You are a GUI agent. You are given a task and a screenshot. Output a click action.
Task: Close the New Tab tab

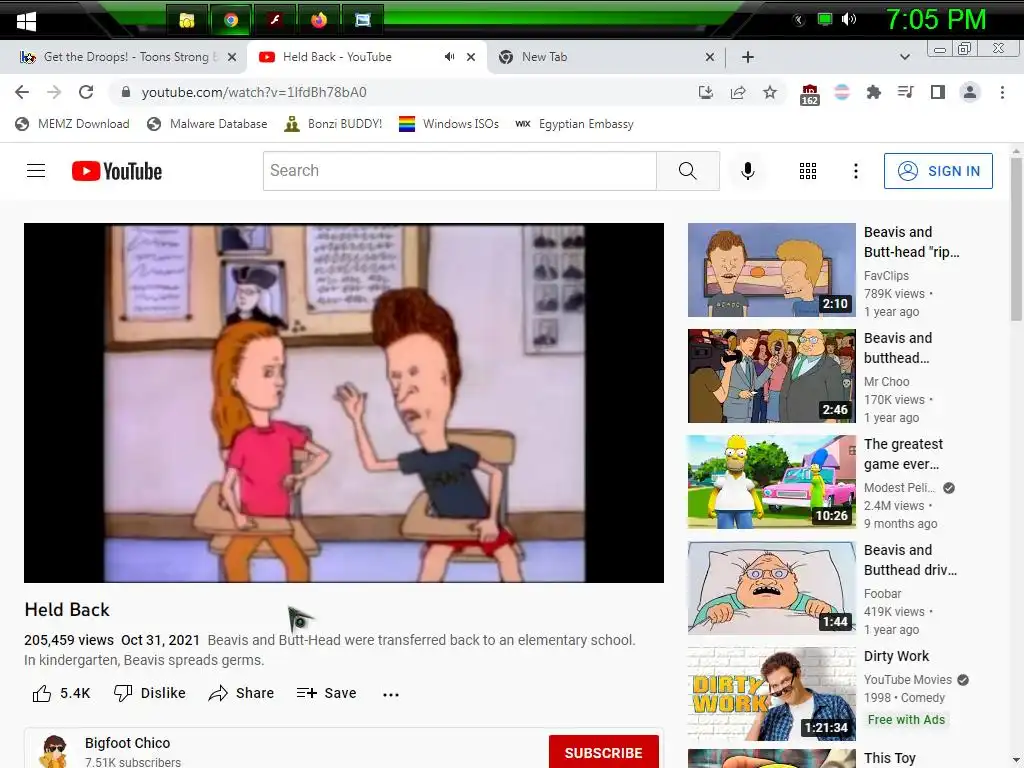(710, 57)
